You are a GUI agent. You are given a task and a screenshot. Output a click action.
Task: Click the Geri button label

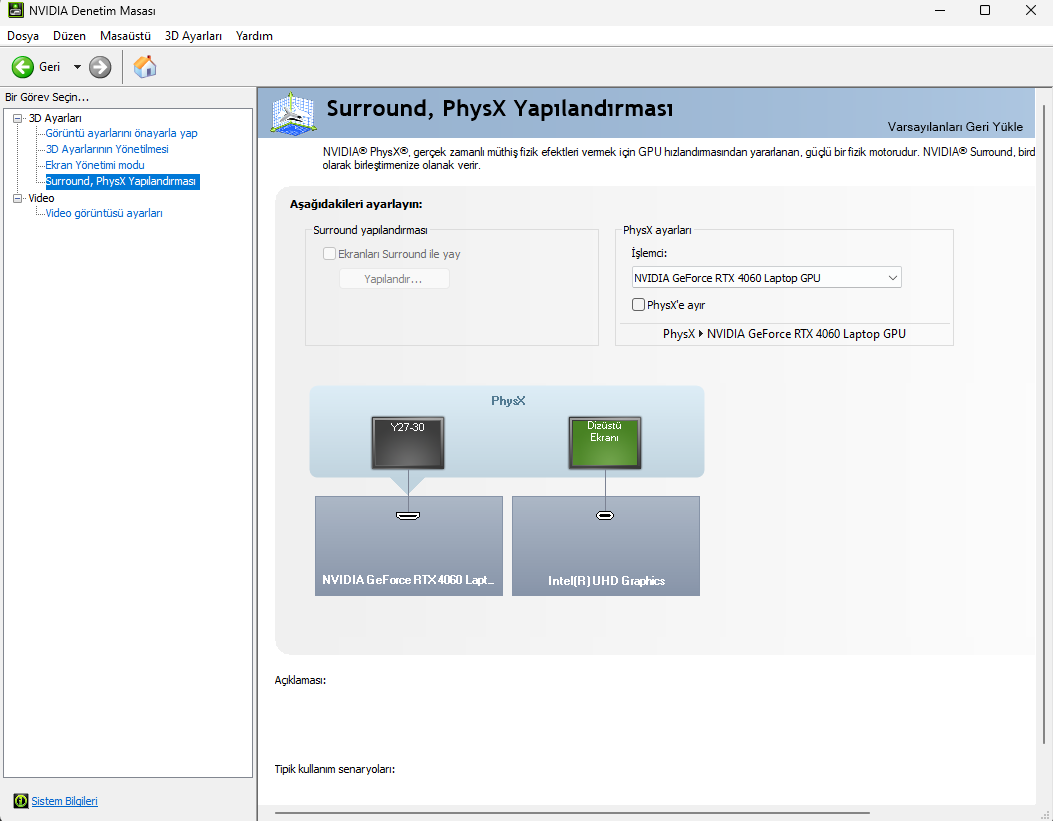pos(50,67)
